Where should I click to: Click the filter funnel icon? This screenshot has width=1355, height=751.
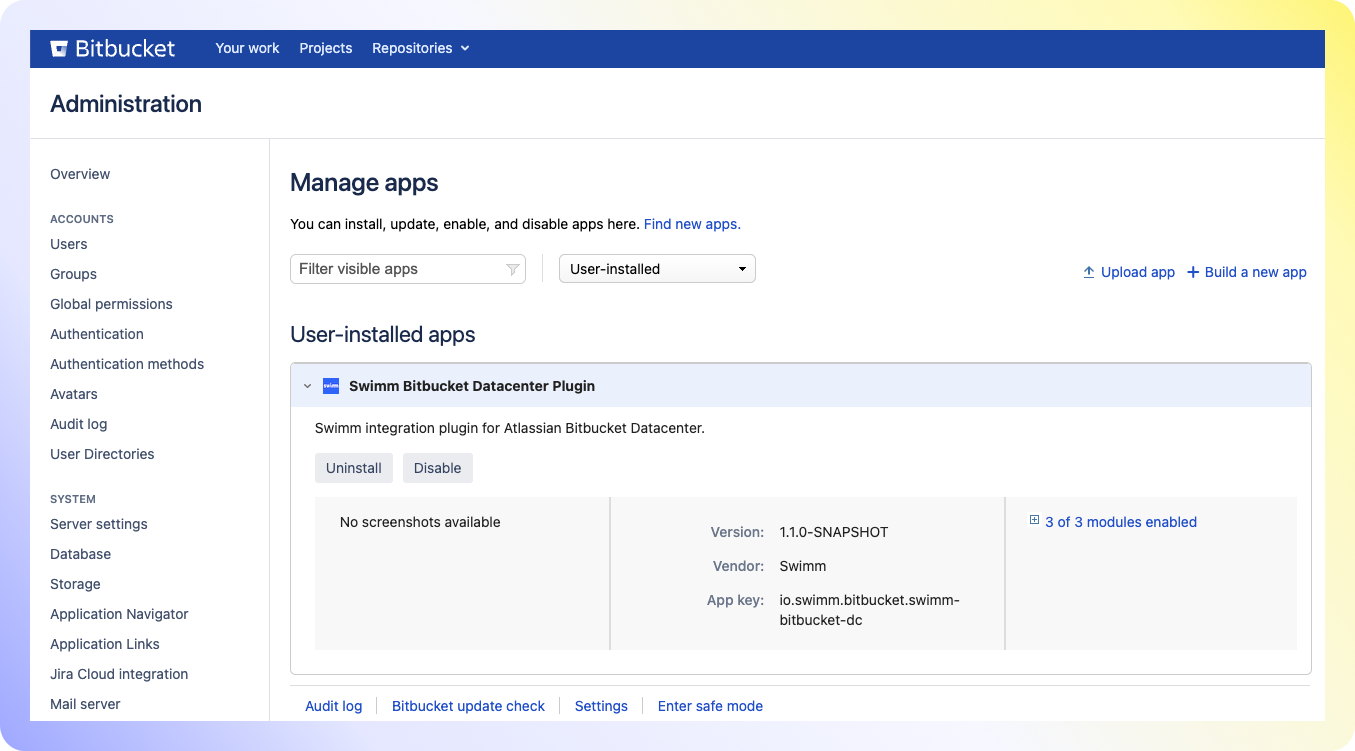[x=512, y=269]
